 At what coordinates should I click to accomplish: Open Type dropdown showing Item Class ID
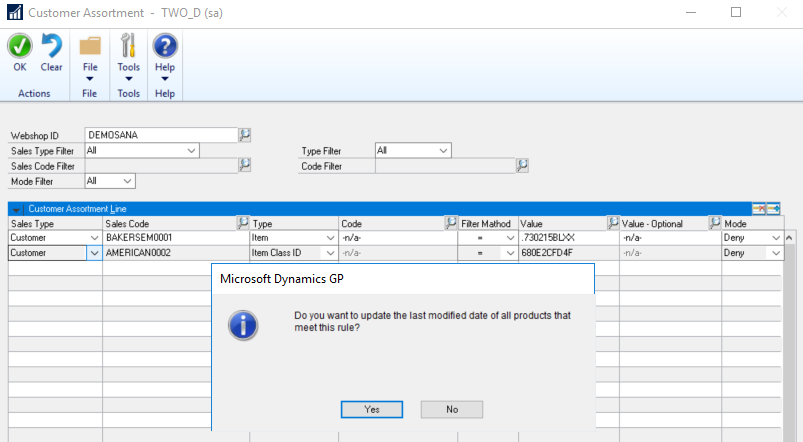[330, 253]
